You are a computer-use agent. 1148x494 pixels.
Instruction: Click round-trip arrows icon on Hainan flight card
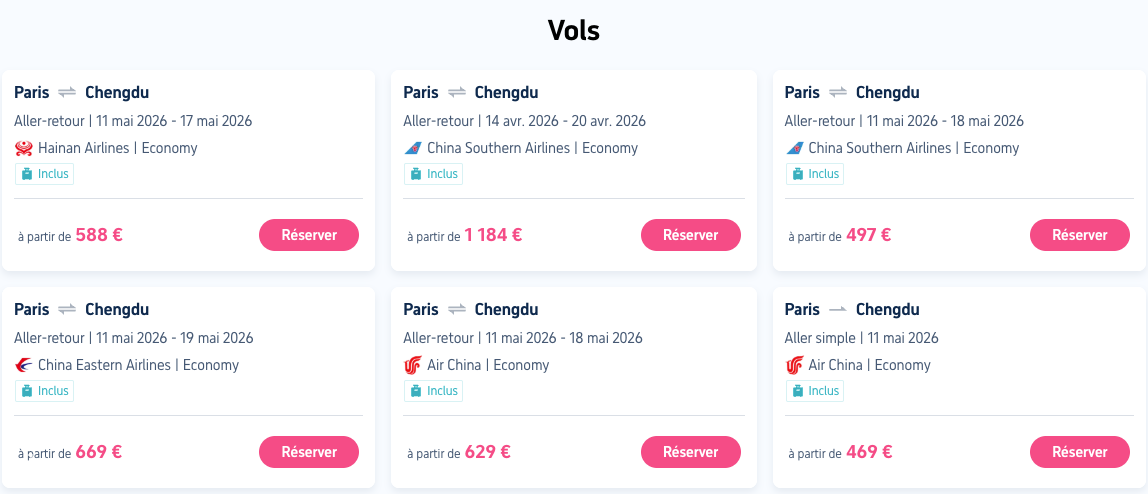[67, 93]
